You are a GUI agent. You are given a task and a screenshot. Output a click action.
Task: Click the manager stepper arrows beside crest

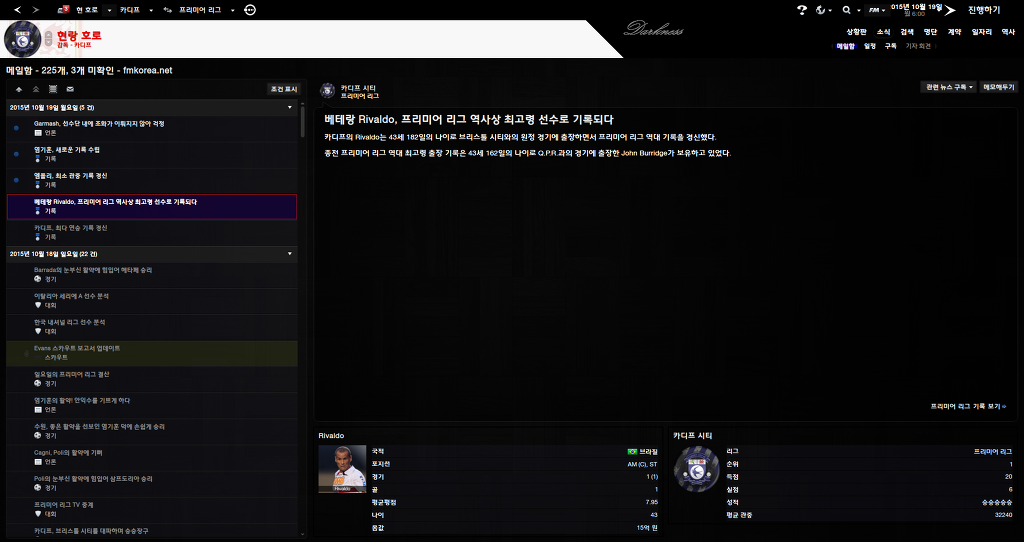pos(49,39)
